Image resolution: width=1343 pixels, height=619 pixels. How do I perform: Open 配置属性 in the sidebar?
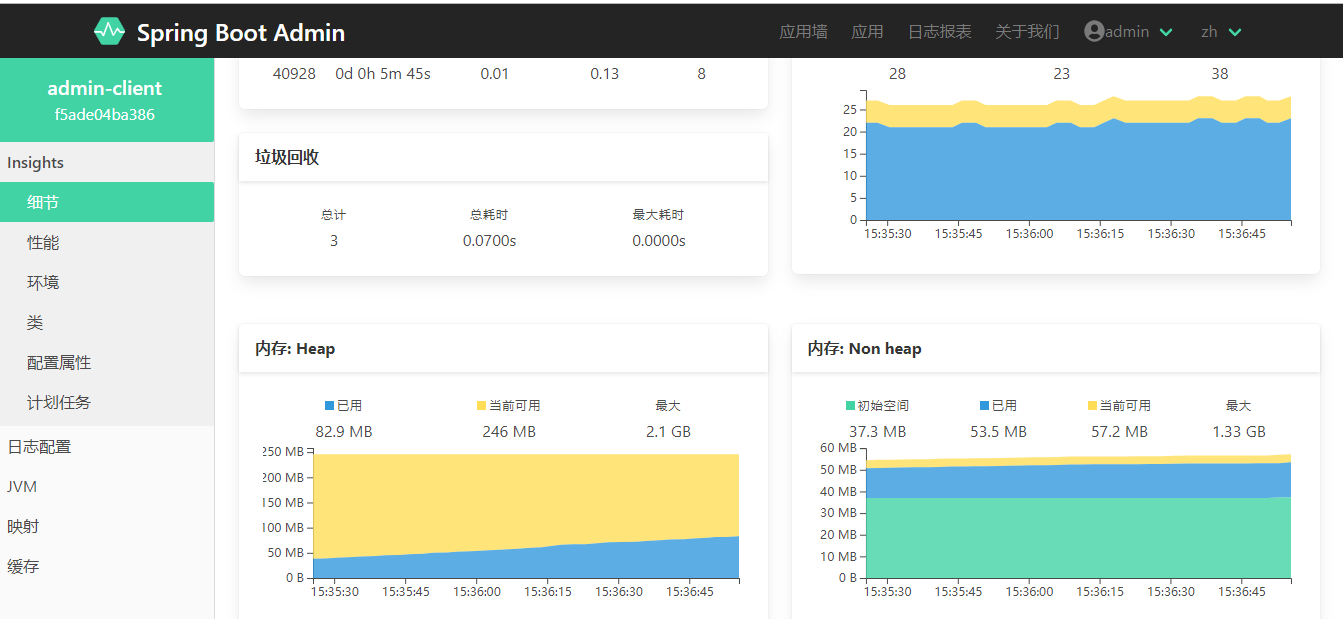click(59, 363)
